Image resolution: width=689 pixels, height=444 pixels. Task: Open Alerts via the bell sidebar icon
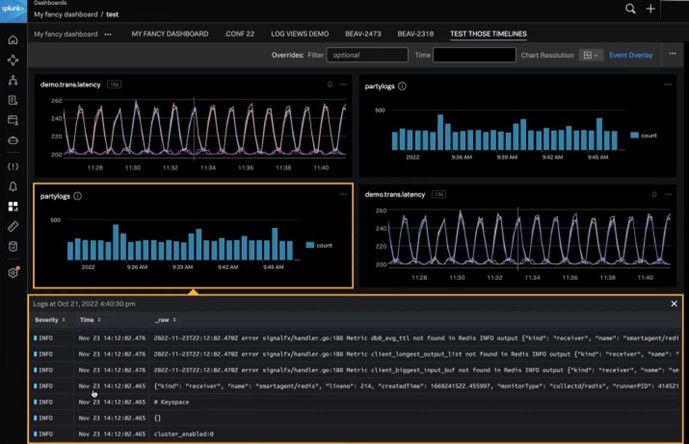[13, 187]
